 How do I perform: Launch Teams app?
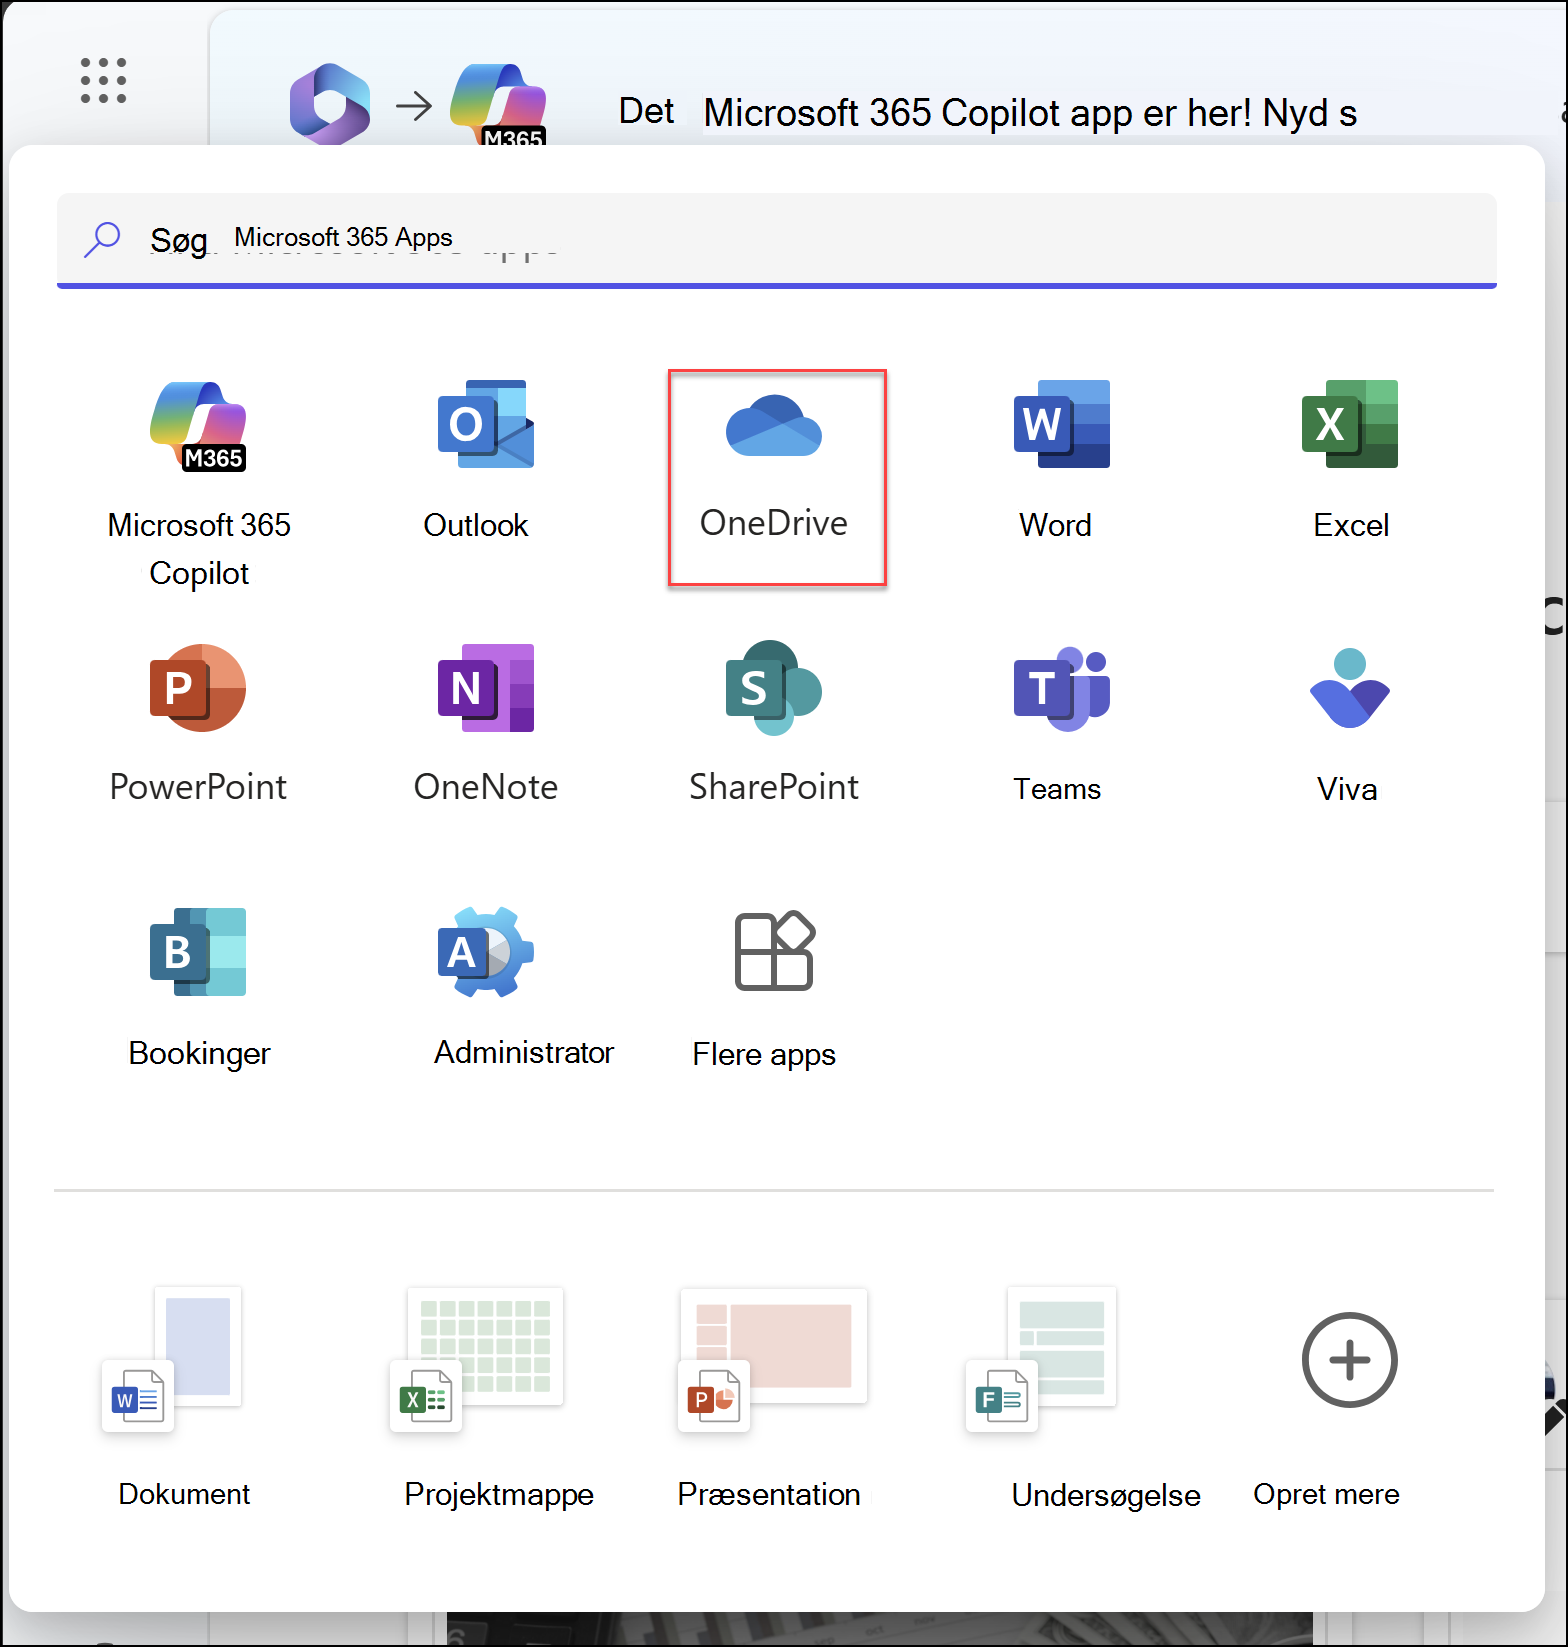[1061, 724]
